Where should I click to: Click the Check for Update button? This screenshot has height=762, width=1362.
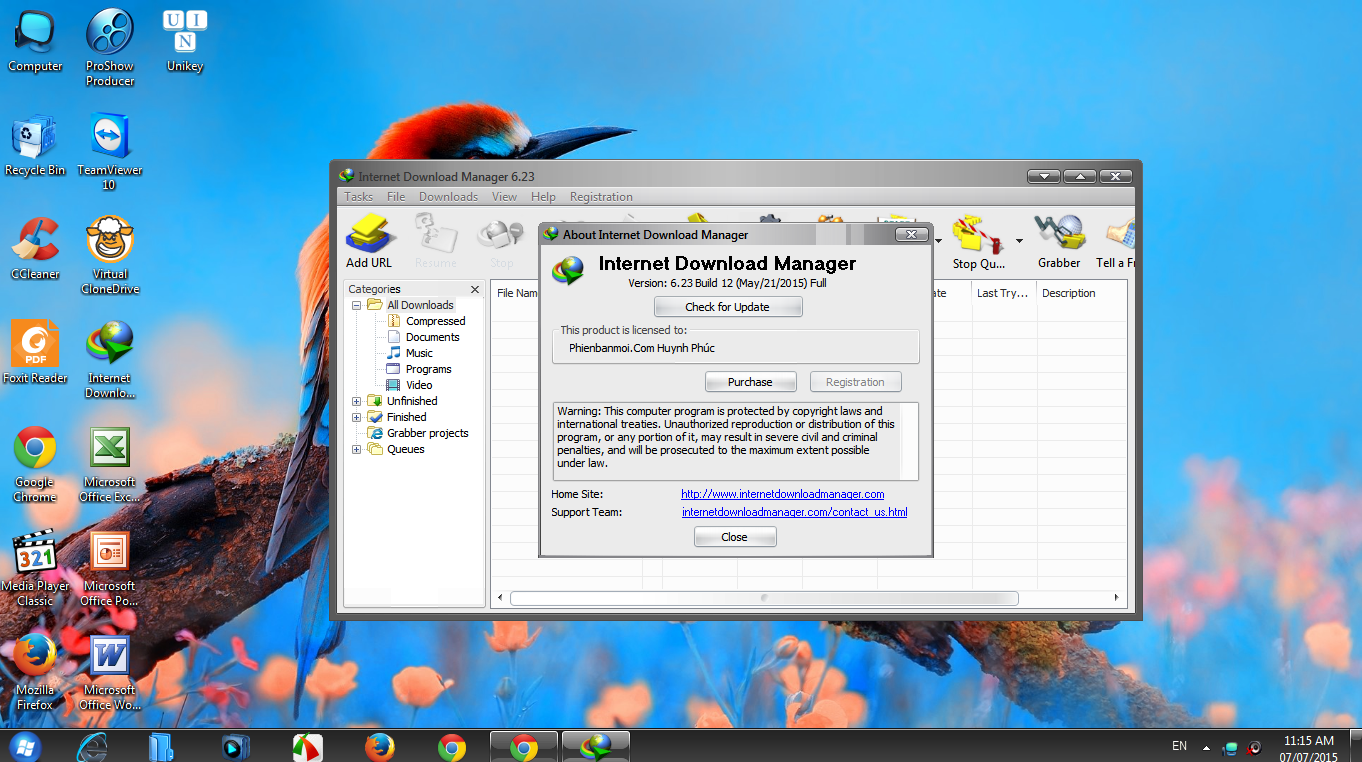pos(728,307)
